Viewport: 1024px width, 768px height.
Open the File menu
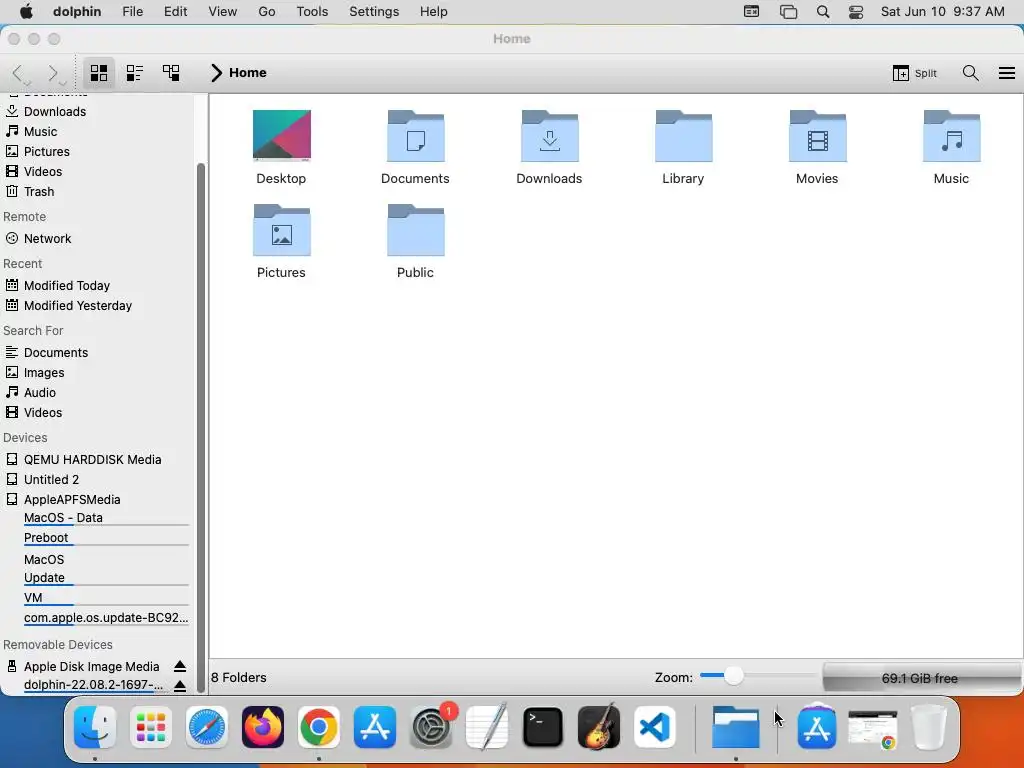133,12
